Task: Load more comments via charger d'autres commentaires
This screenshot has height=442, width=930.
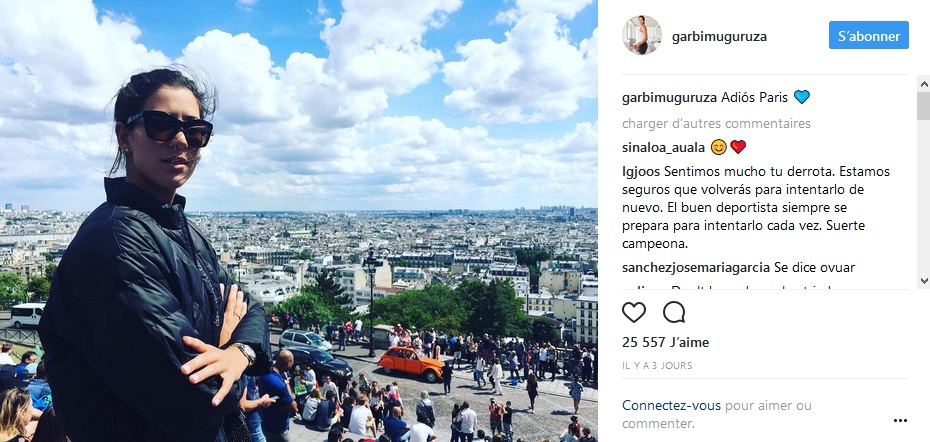Action: pos(716,123)
